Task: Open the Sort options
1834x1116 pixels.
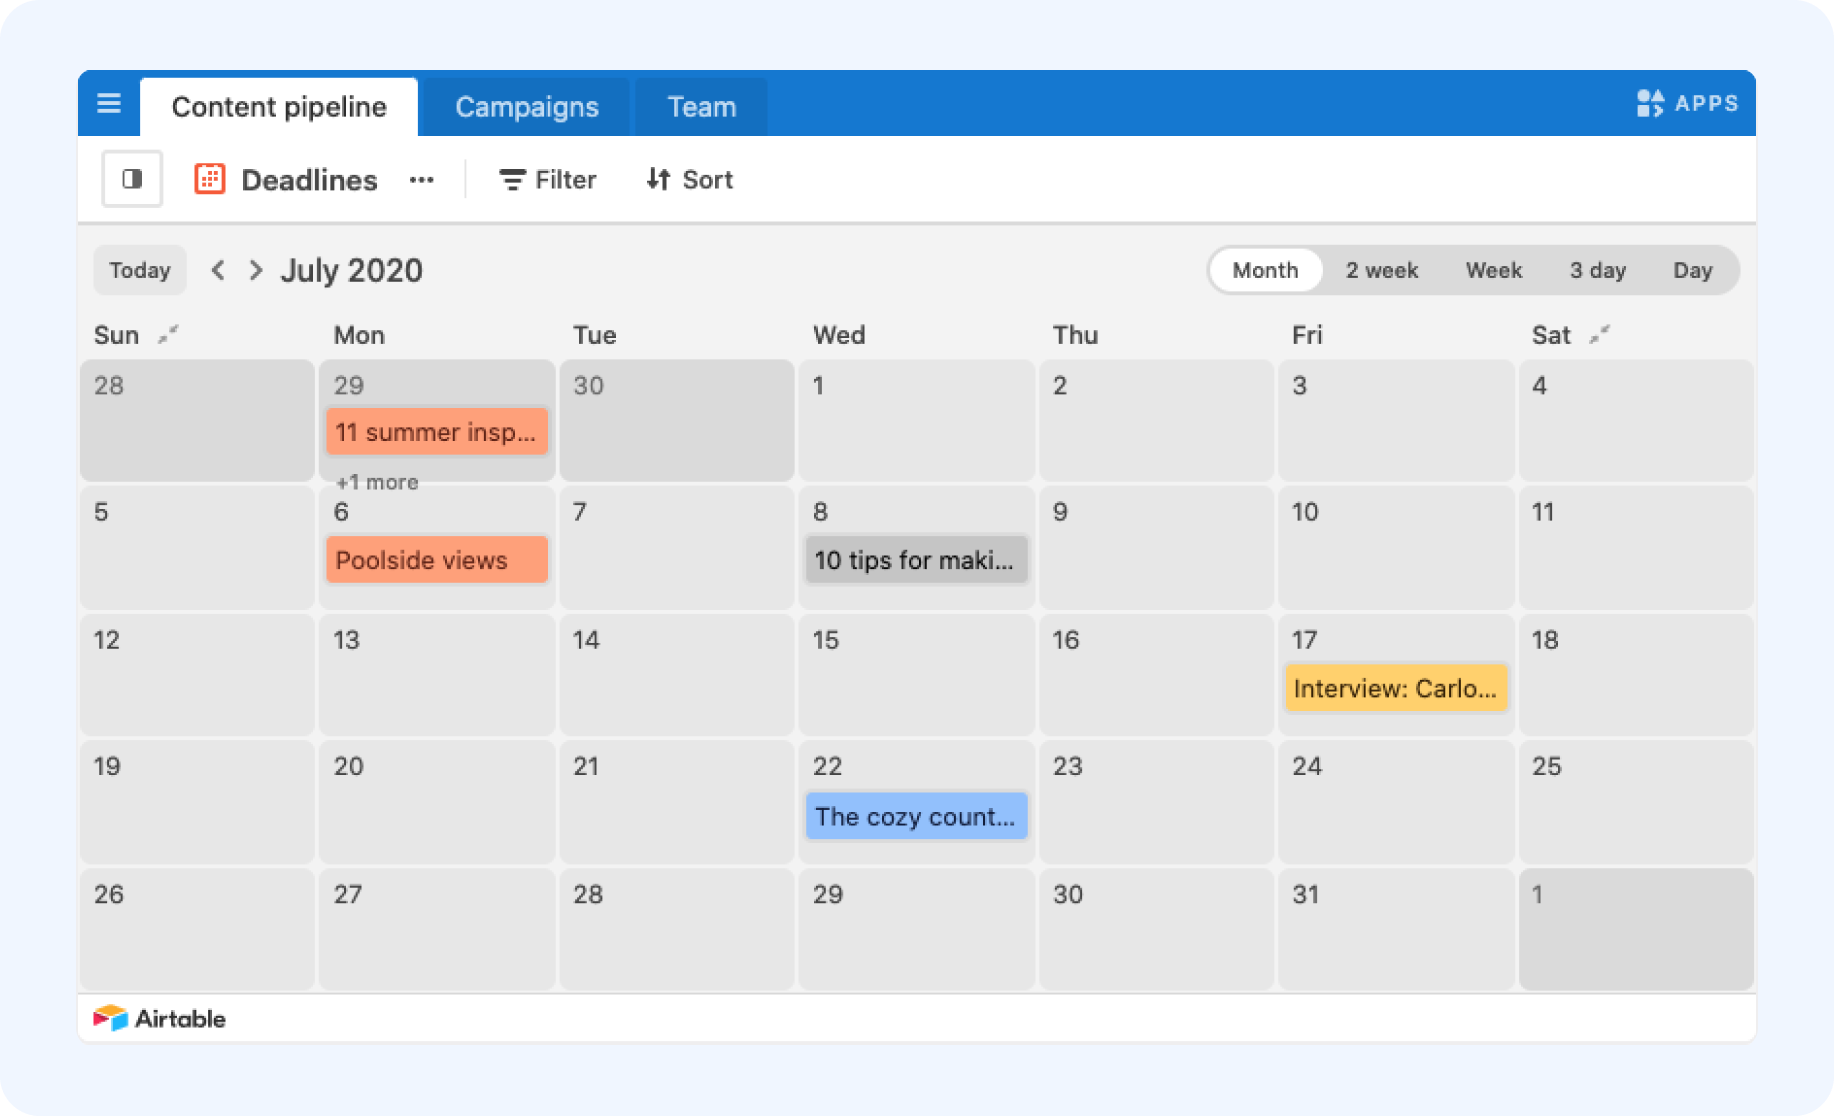Action: click(688, 180)
